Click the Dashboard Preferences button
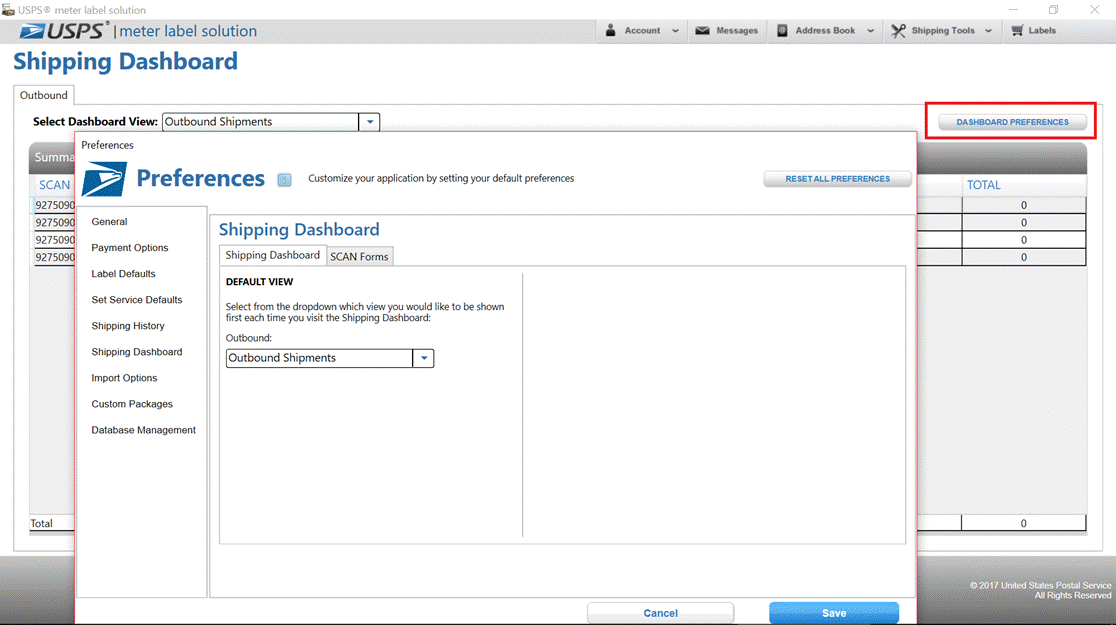1116x625 pixels. 1012,122
